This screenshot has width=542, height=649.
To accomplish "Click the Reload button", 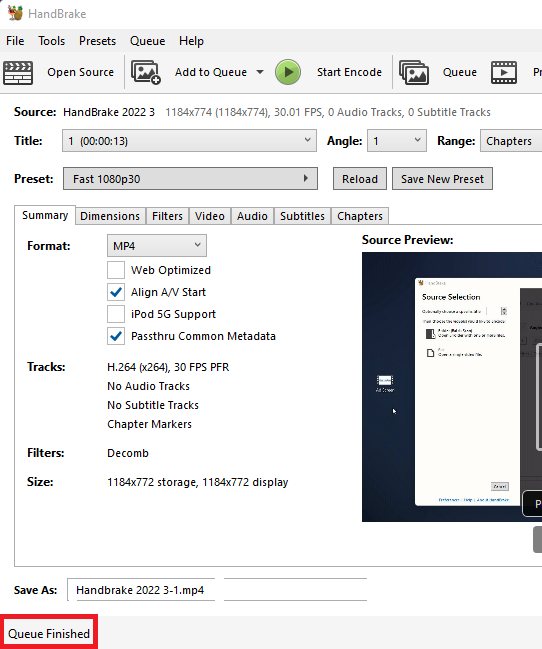I will point(360,179).
